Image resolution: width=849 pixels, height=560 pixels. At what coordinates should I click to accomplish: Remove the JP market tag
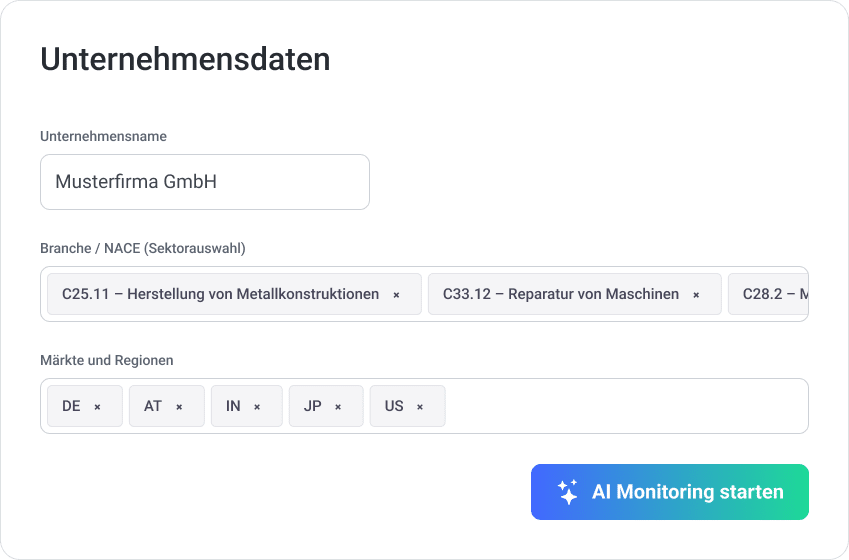pyautogui.click(x=338, y=407)
